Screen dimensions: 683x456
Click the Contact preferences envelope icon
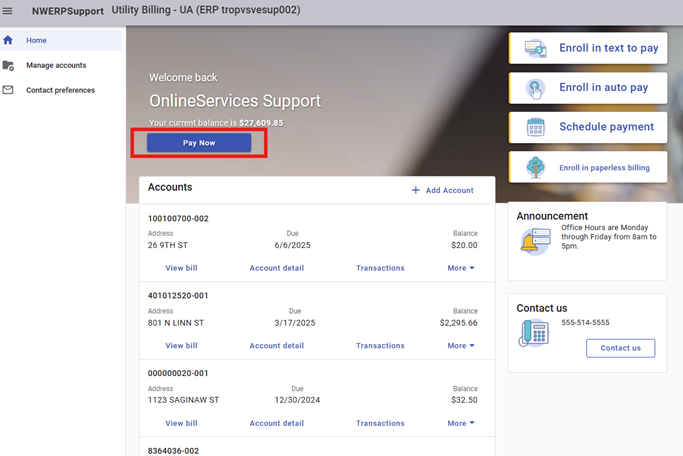click(x=8, y=90)
